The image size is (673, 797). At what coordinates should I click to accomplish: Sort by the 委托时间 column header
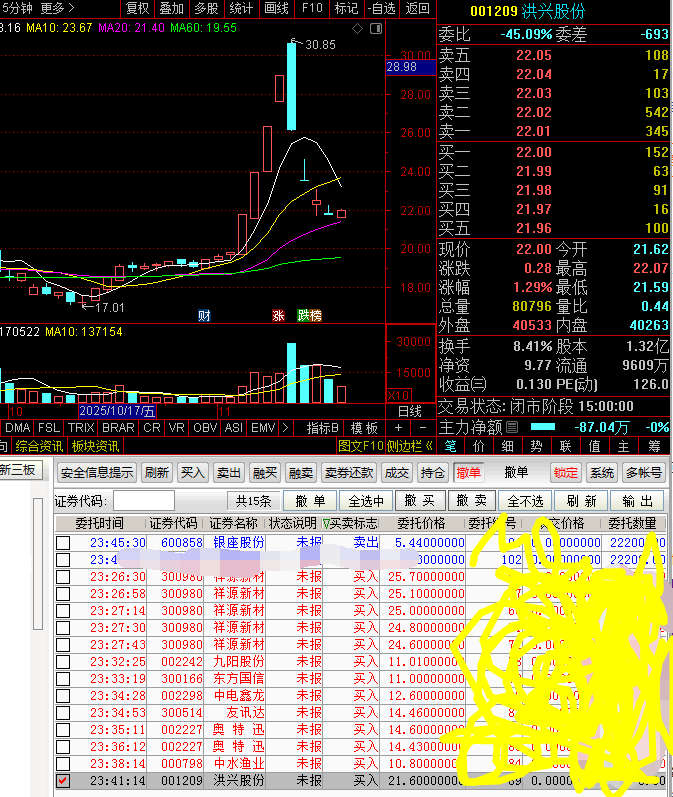(100, 523)
